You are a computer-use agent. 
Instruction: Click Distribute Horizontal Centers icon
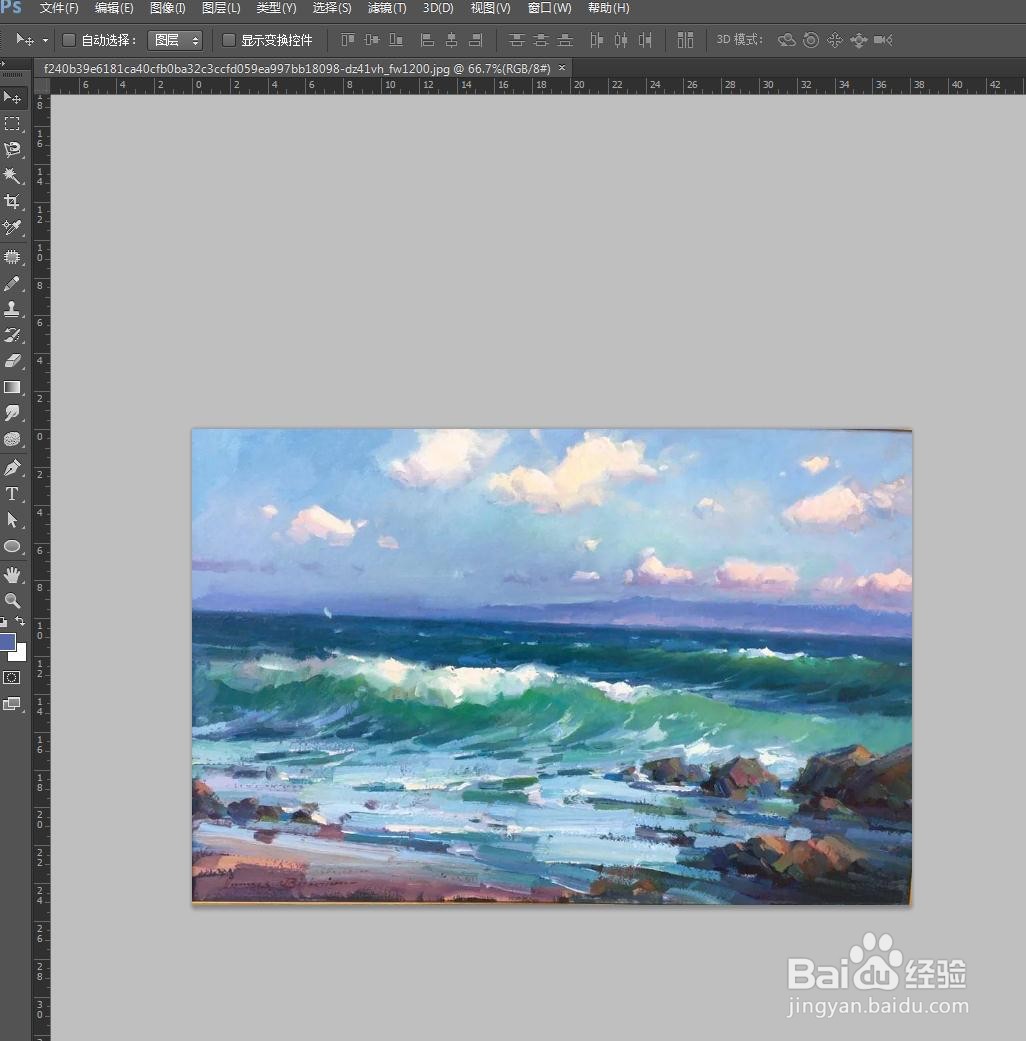(621, 40)
